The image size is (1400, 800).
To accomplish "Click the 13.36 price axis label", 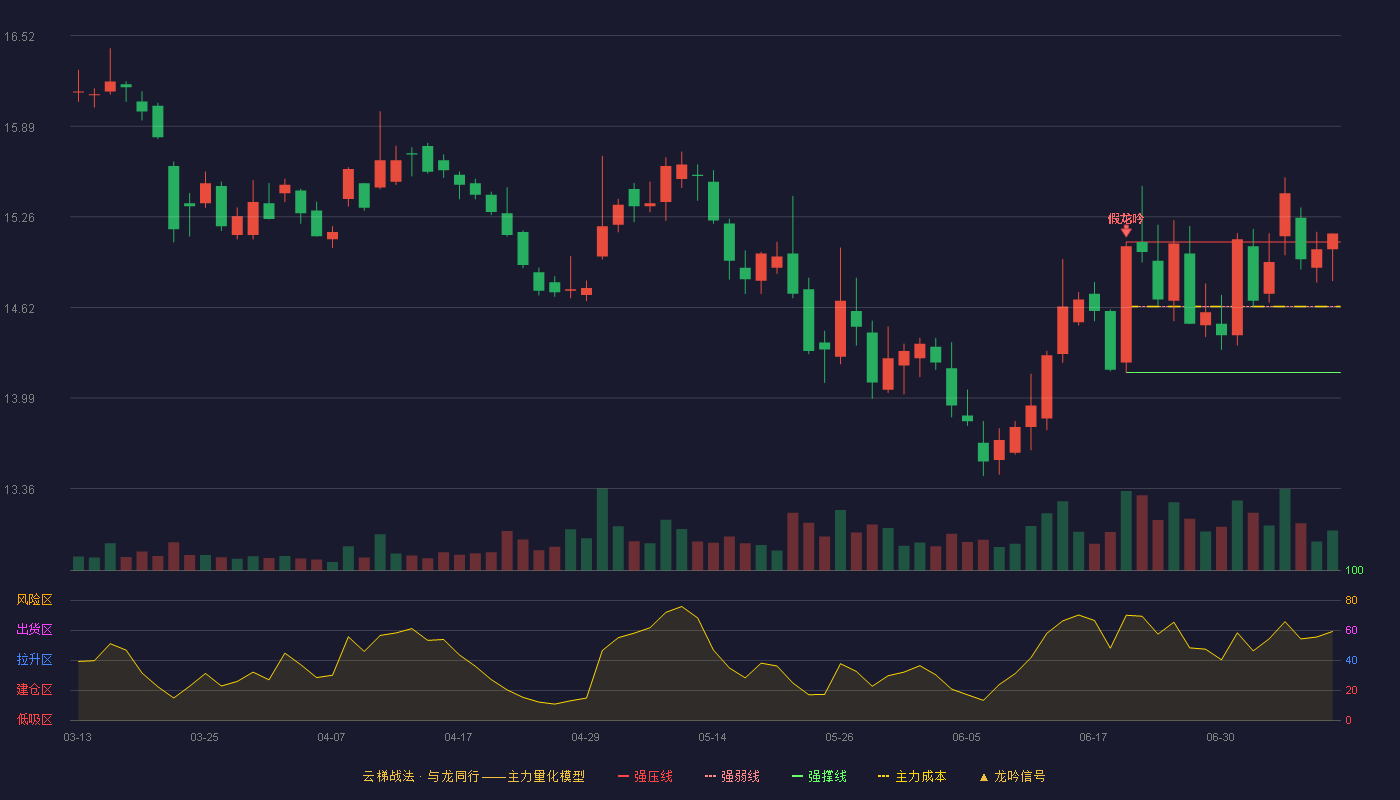I will 19,490.
